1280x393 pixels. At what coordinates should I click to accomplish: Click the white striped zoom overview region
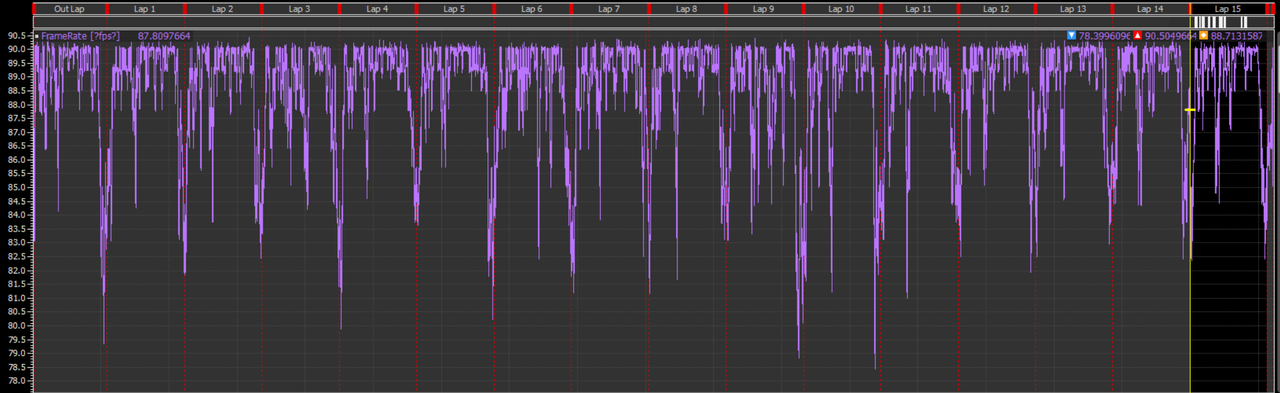[x=1220, y=21]
